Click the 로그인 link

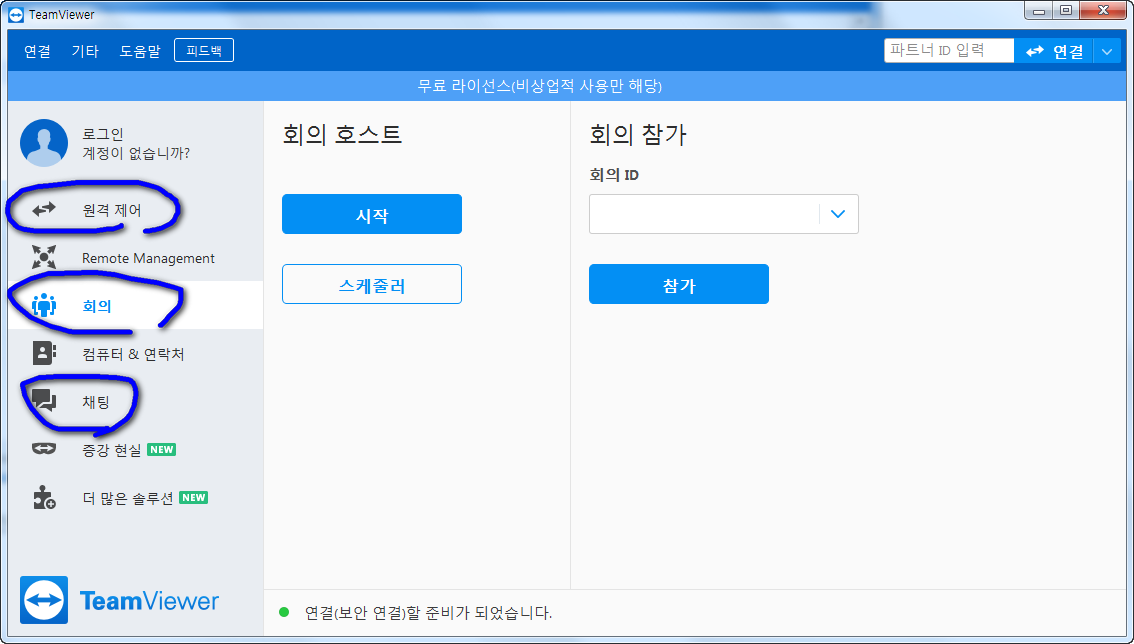pyautogui.click(x=103, y=134)
